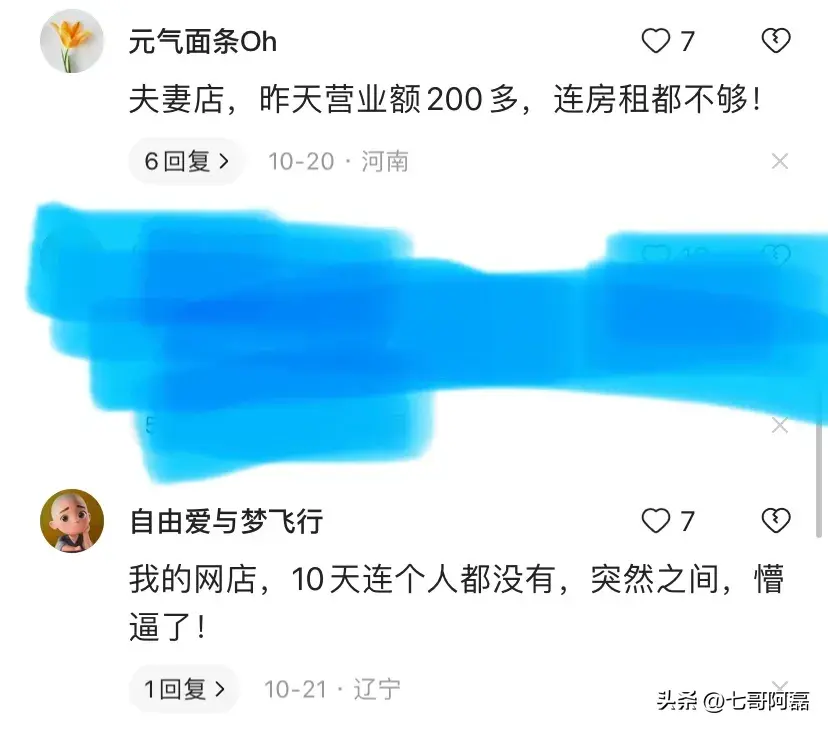This screenshot has width=828, height=730.
Task: Like the comment by 元气面条Oh
Action: (x=655, y=41)
